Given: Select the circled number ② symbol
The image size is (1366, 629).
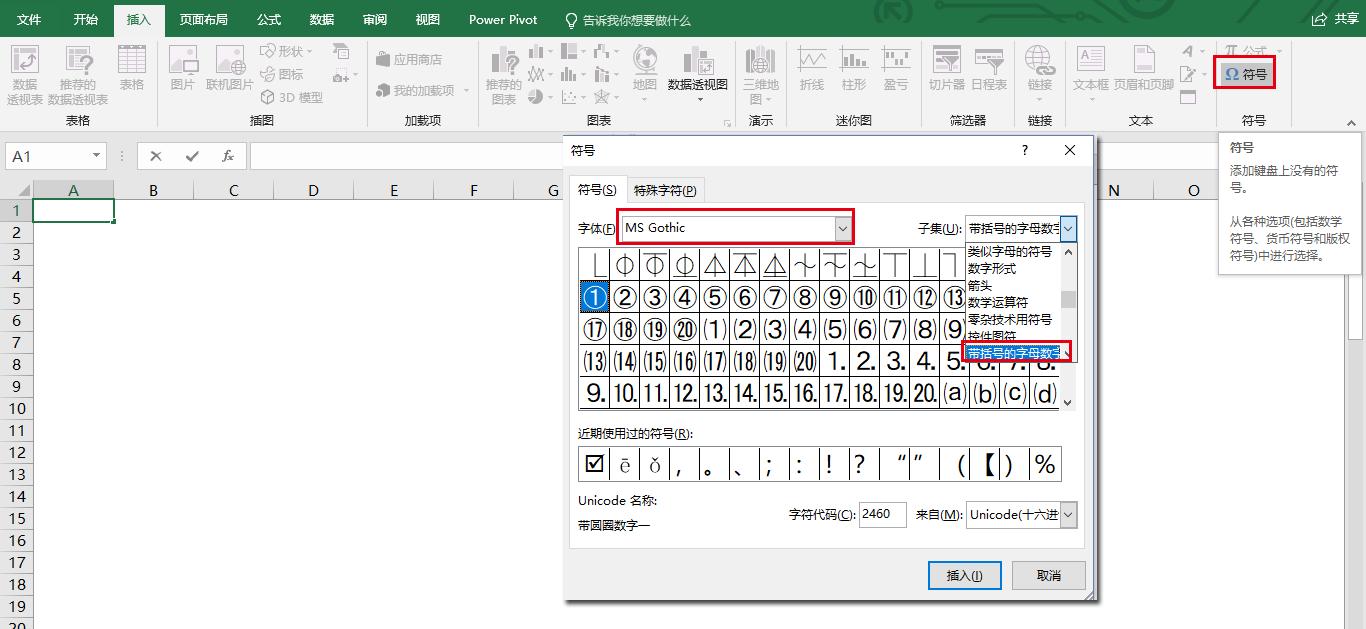Looking at the screenshot, I should click(625, 296).
